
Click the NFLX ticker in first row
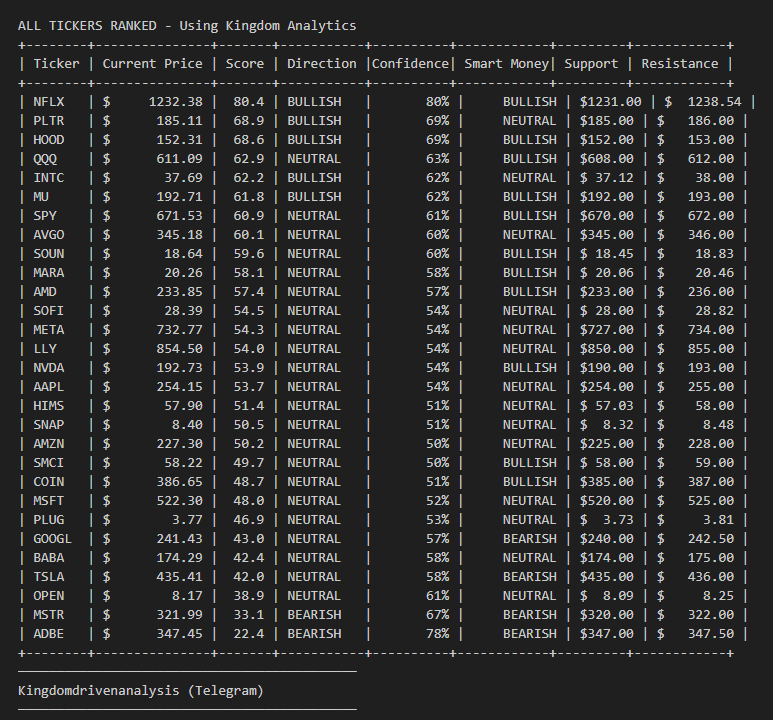click(x=48, y=101)
